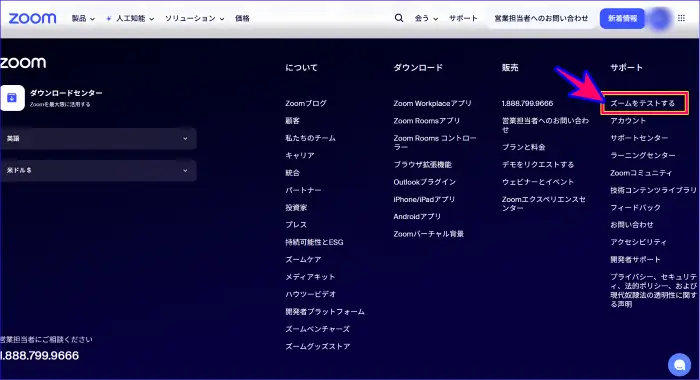This screenshot has width=700, height=380.
Task: Open the Outlookプラグイン link
Action: [425, 182]
